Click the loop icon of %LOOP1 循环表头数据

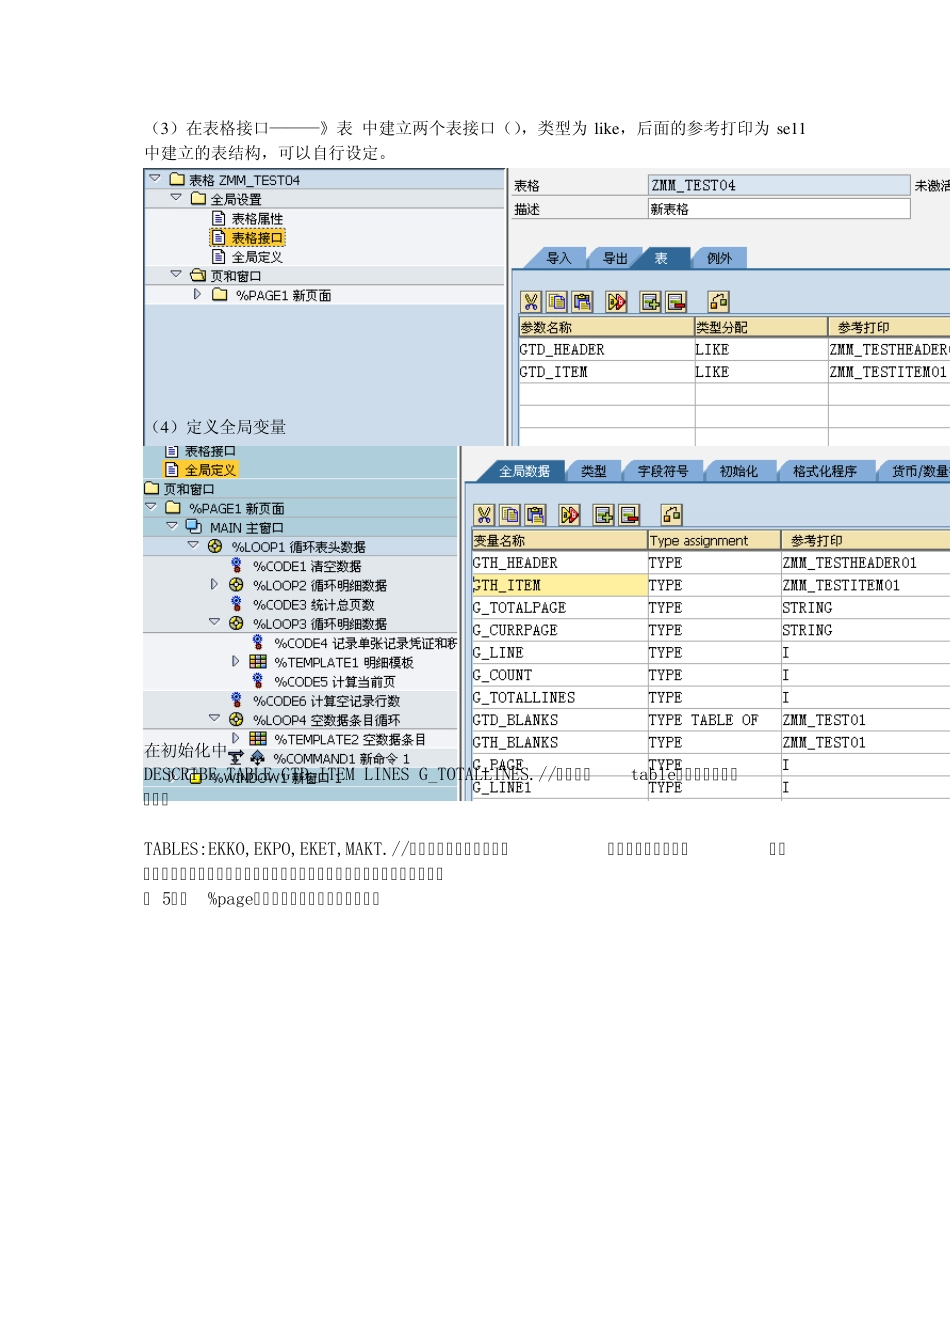tap(215, 546)
